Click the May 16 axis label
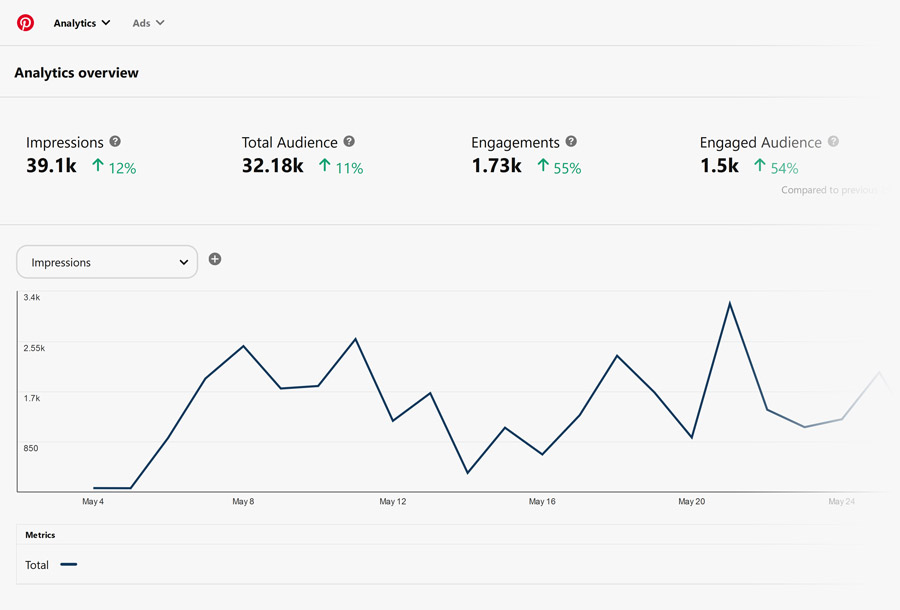Viewport: 900px width, 610px height. coord(542,502)
